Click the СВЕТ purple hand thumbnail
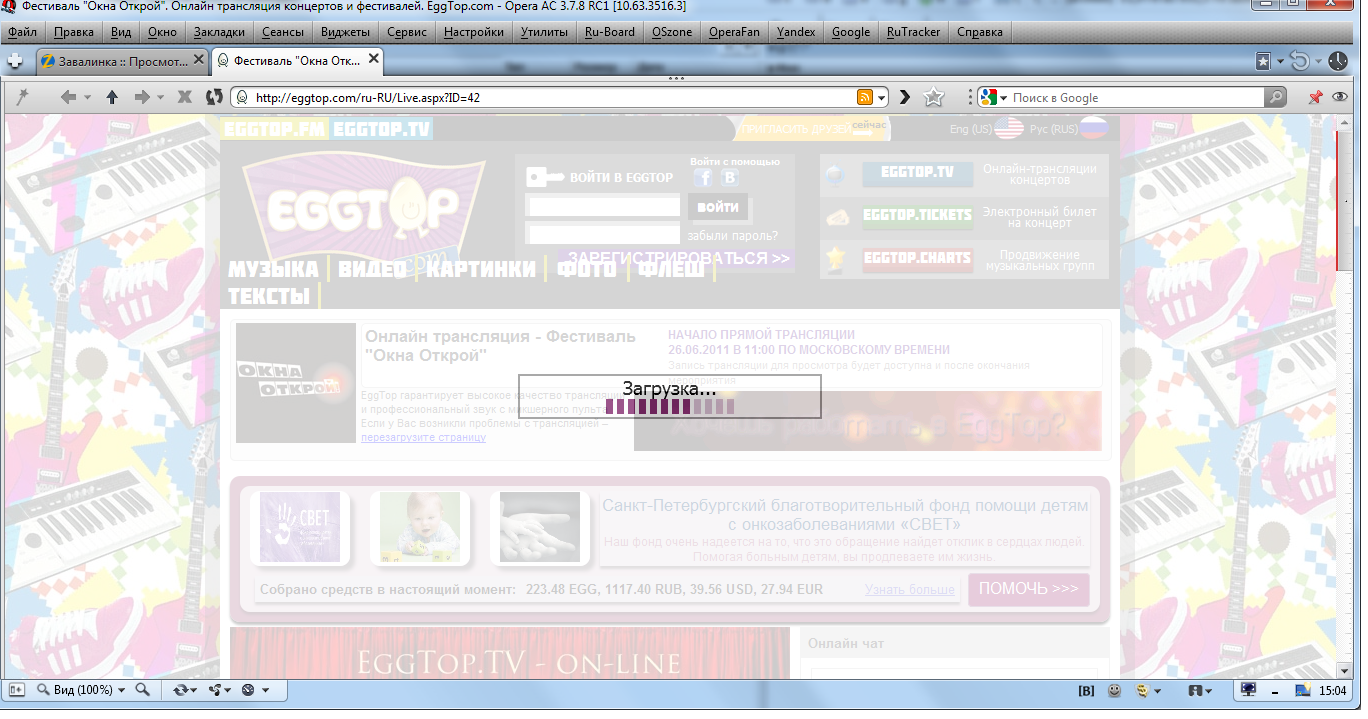Screen dimensions: 1368x719 pyautogui.click(x=300, y=526)
